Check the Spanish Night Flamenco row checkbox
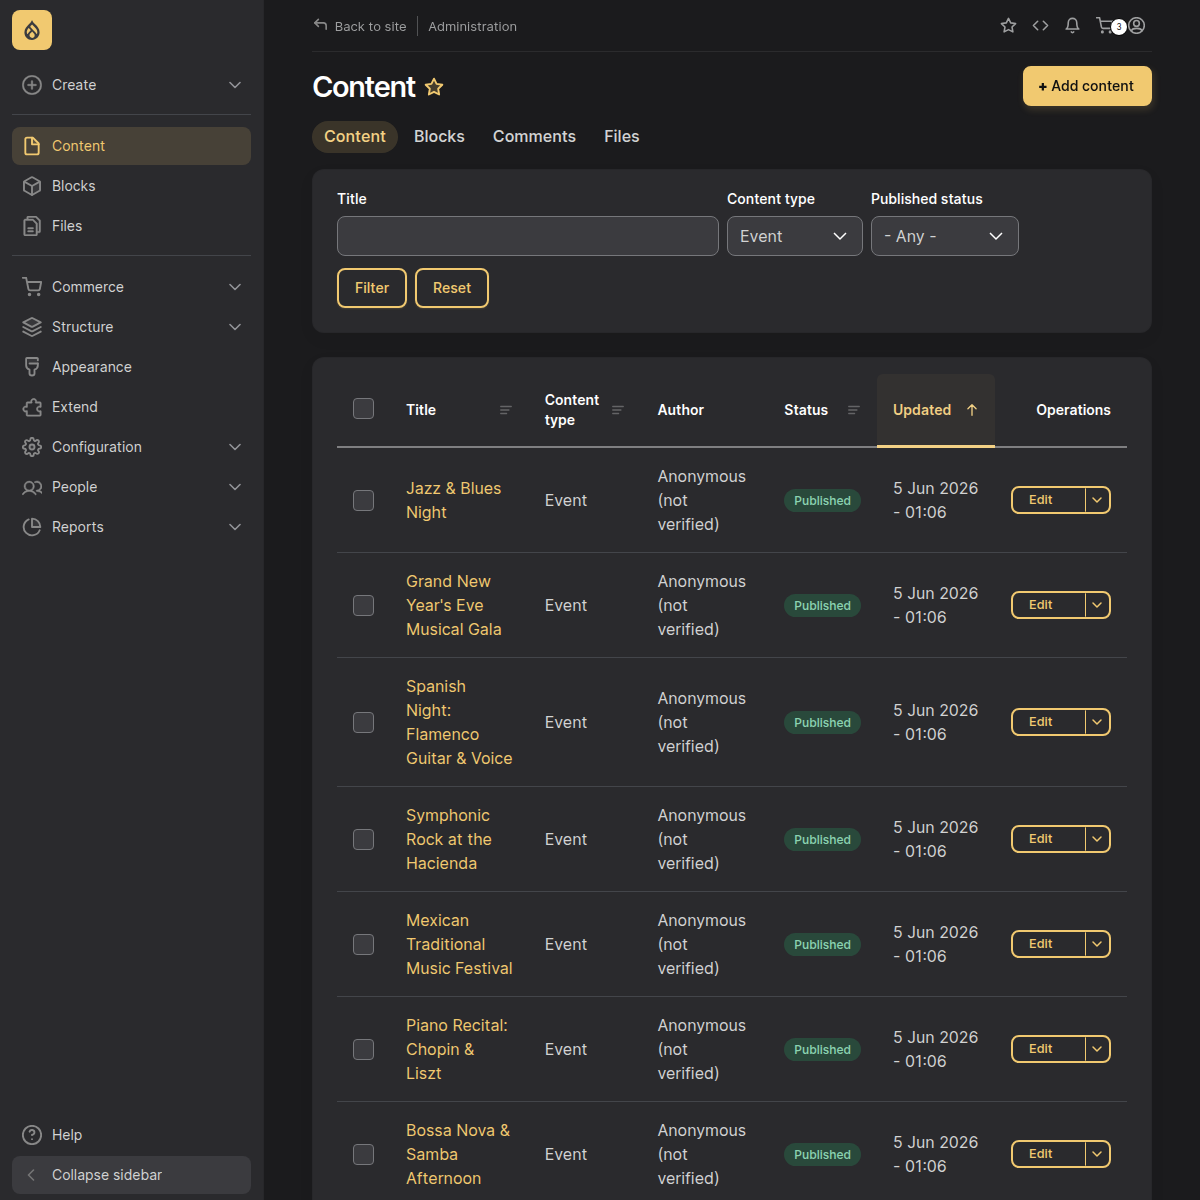 click(364, 722)
